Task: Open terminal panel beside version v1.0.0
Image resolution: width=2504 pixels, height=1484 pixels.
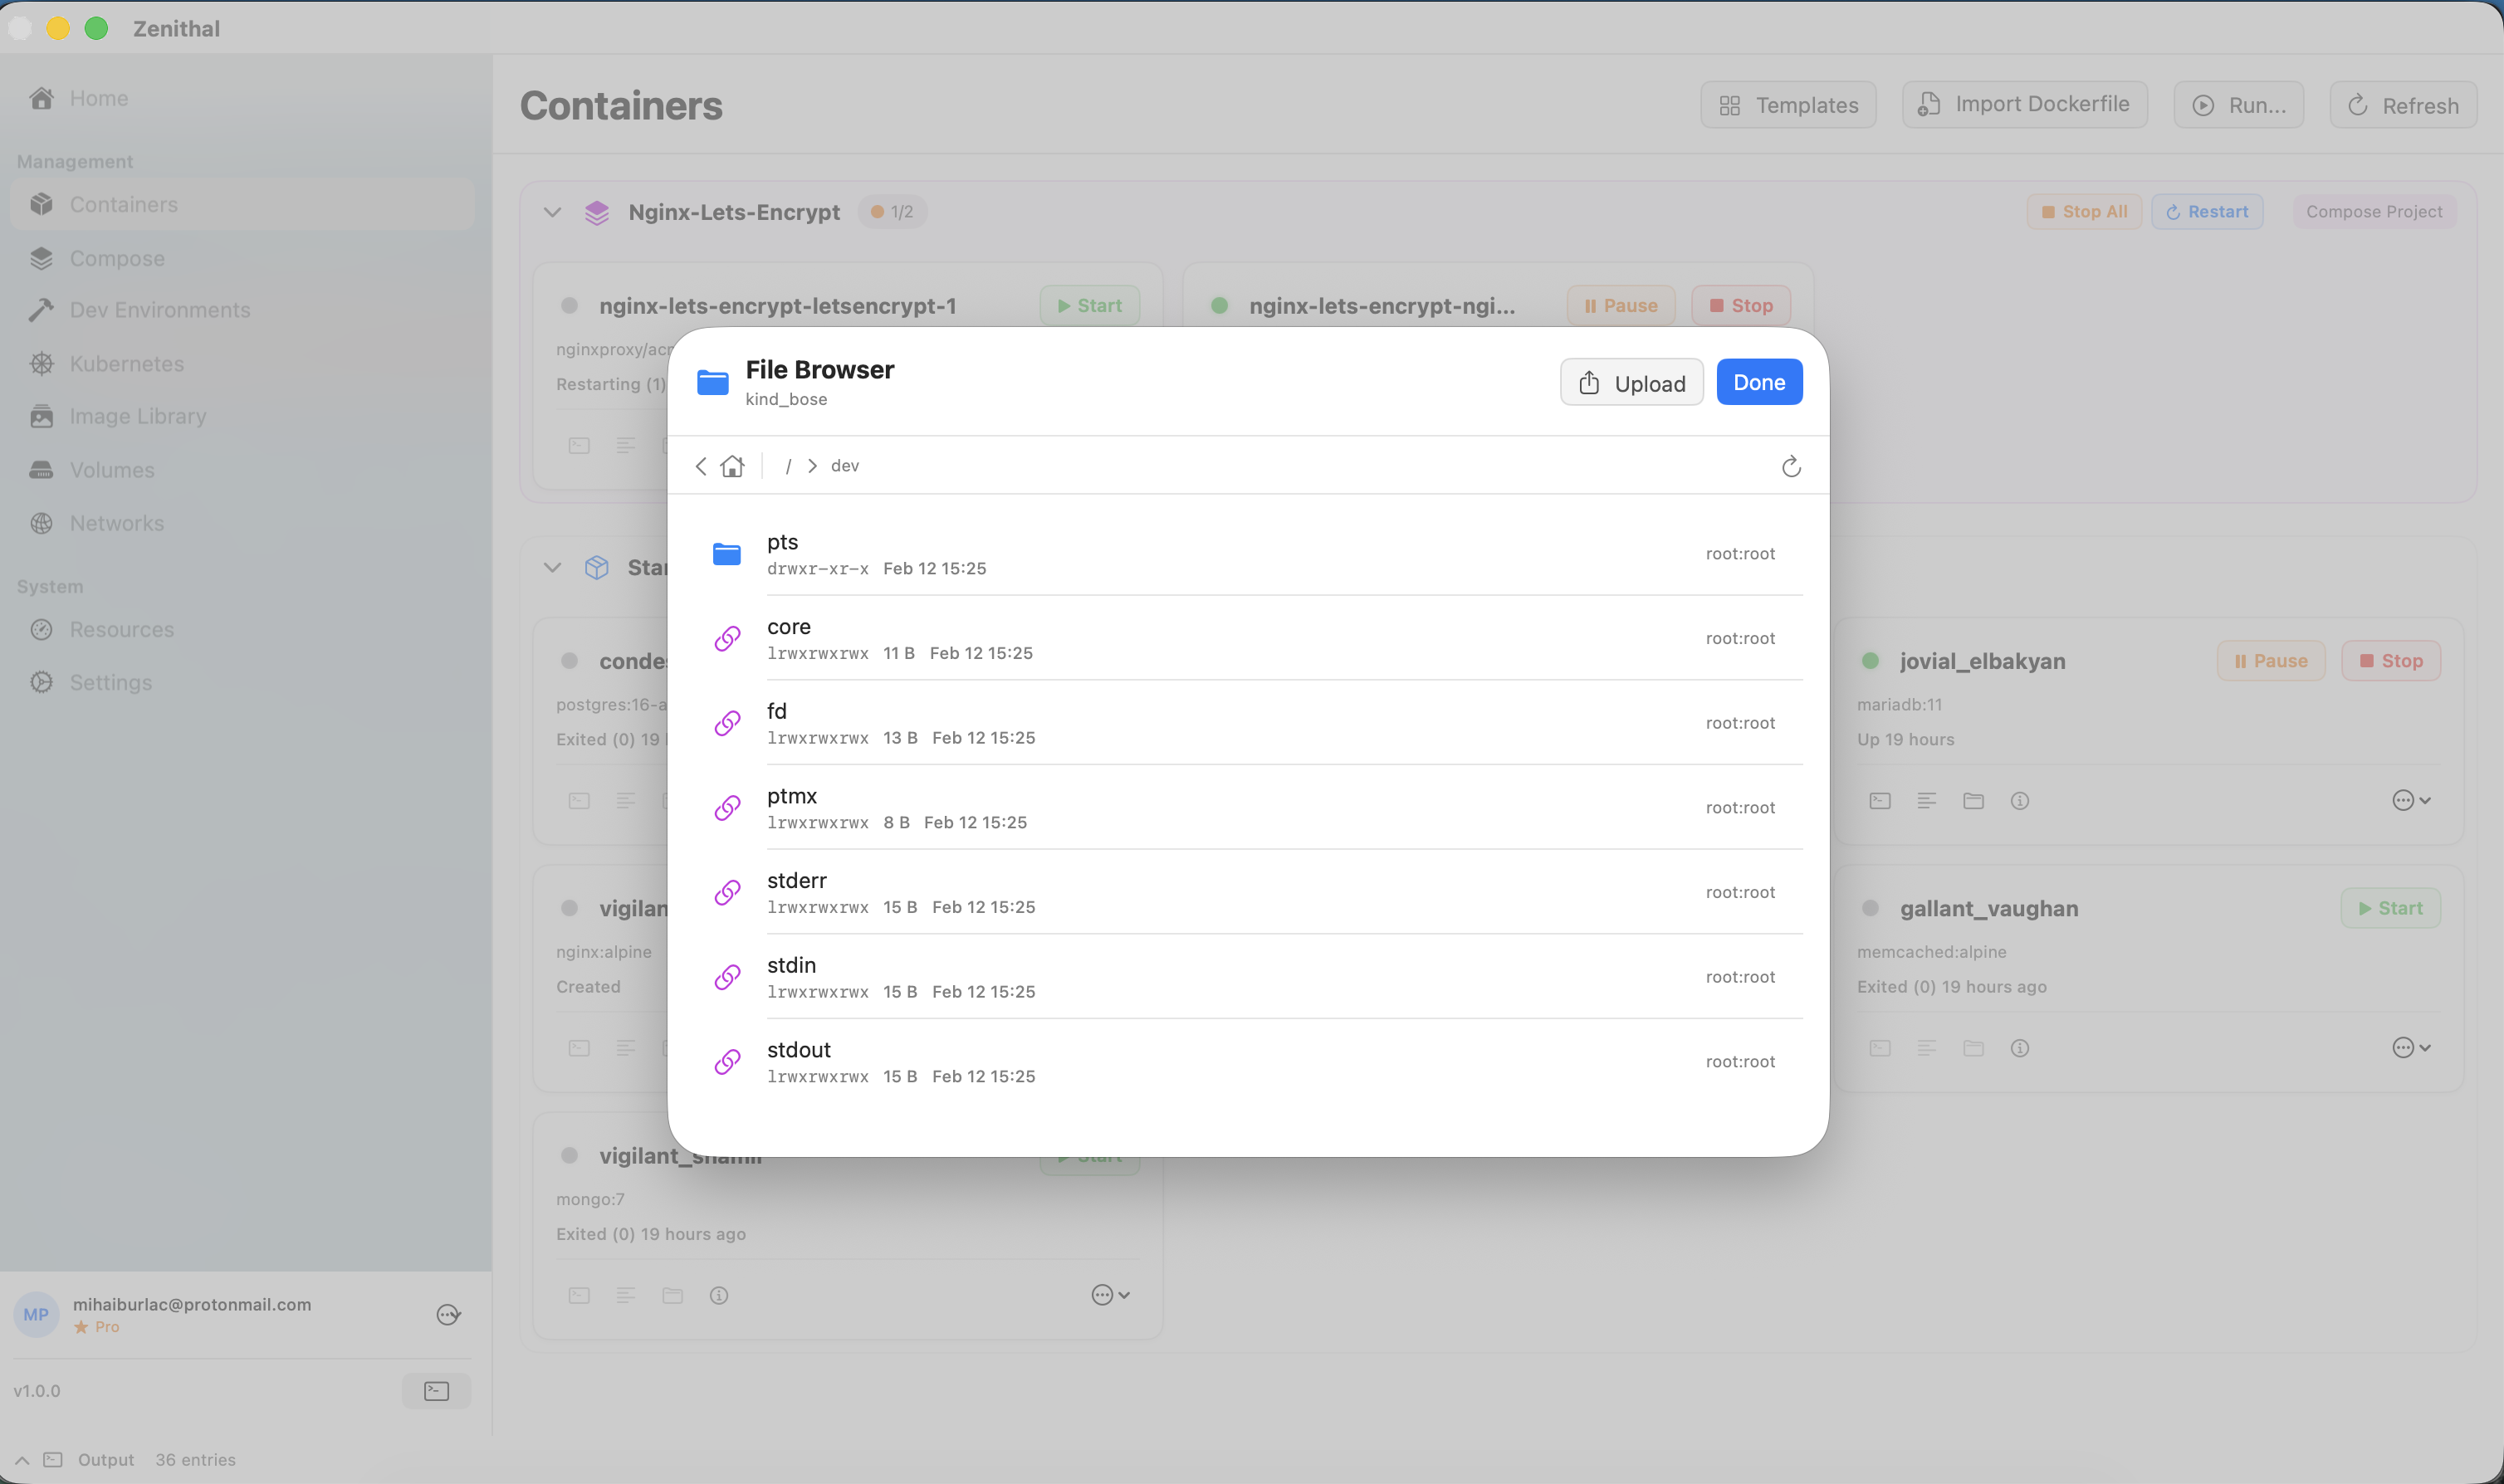Action: pos(435,1389)
